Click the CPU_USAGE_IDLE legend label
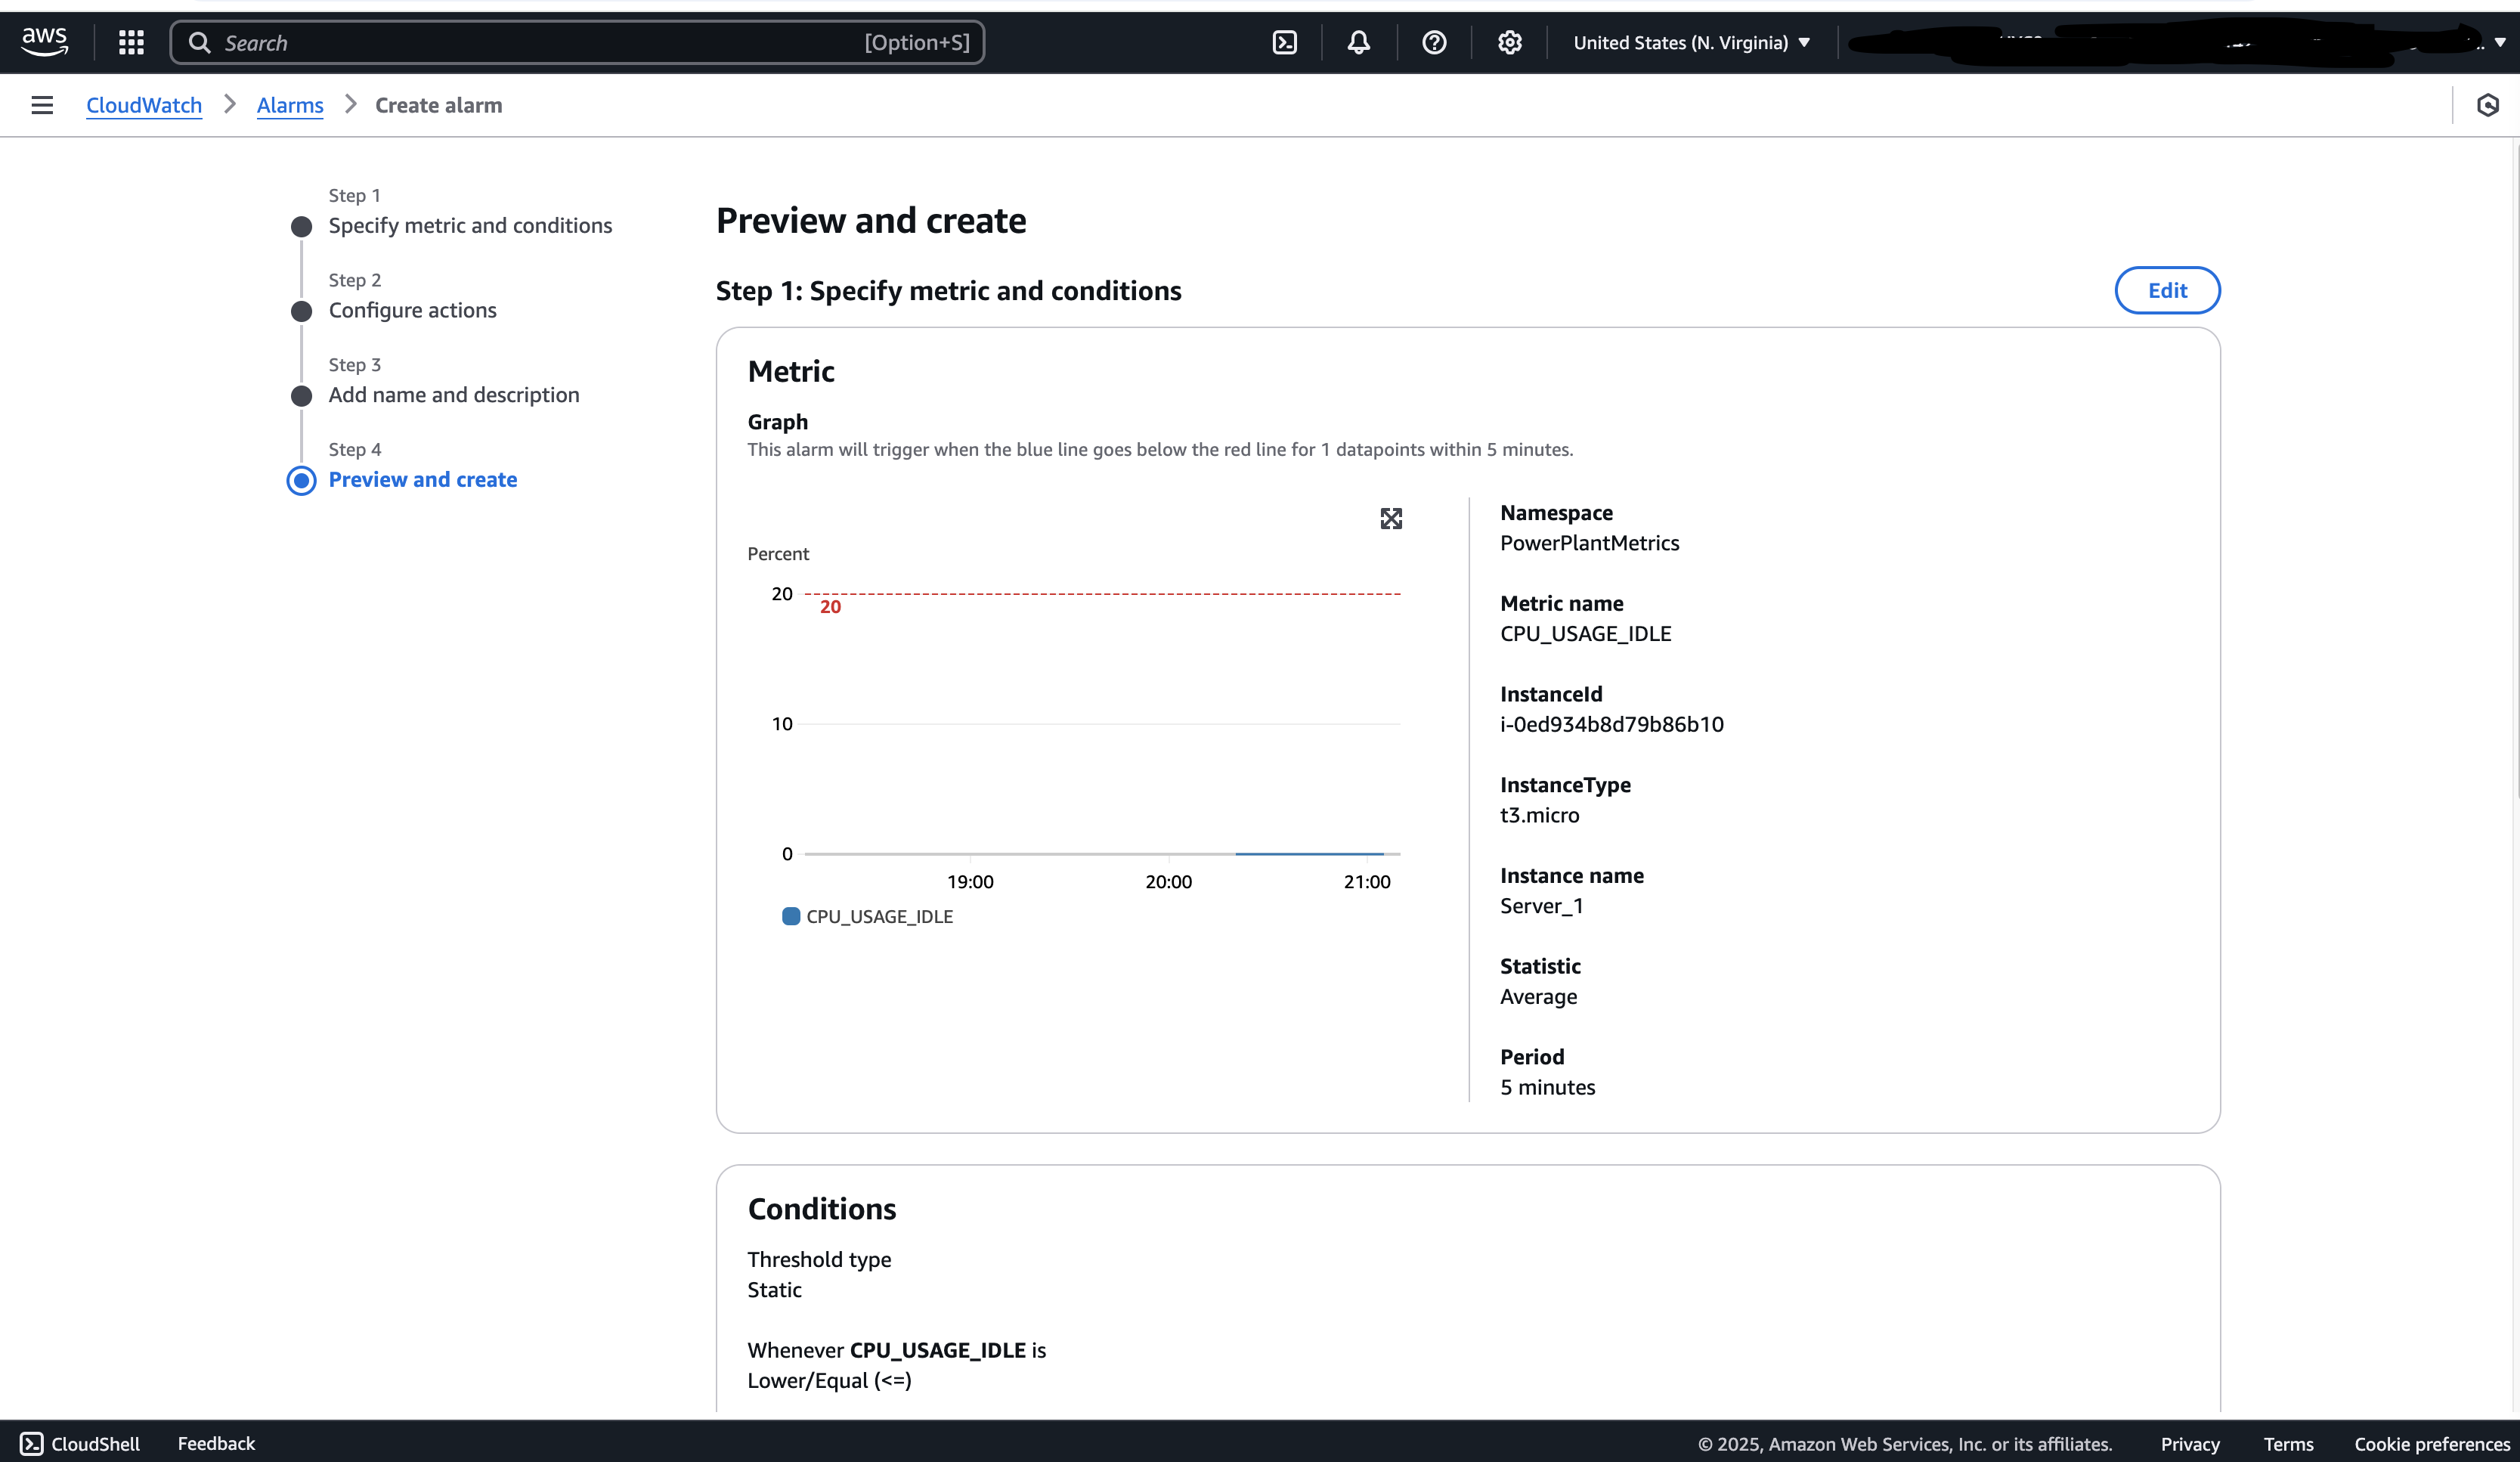The width and height of the screenshot is (2520, 1462). pyautogui.click(x=879, y=916)
